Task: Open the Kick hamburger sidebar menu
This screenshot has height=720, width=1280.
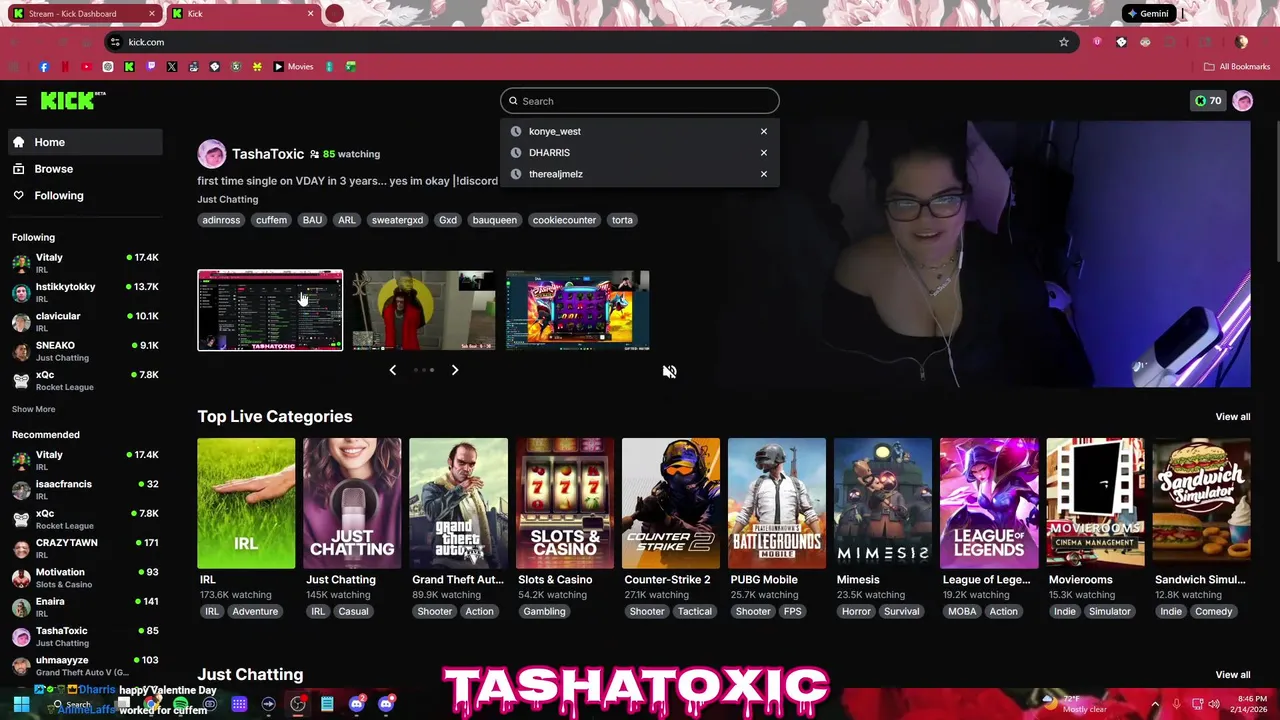Action: tap(21, 101)
